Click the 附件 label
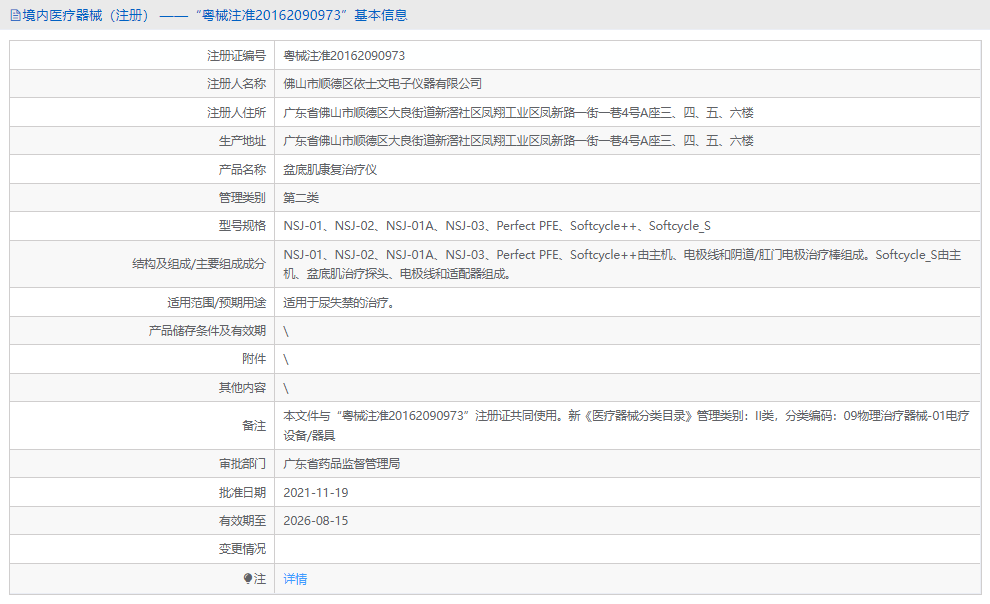The height and width of the screenshot is (604, 990). point(254,358)
